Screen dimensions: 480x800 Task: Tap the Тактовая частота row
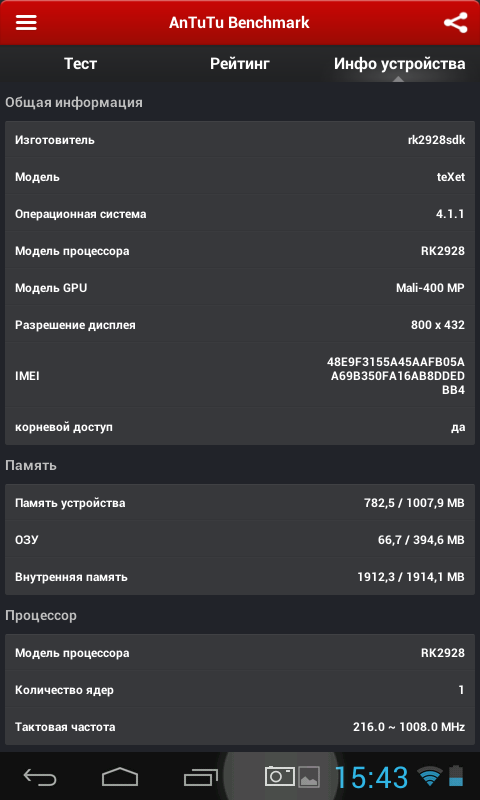[240, 727]
